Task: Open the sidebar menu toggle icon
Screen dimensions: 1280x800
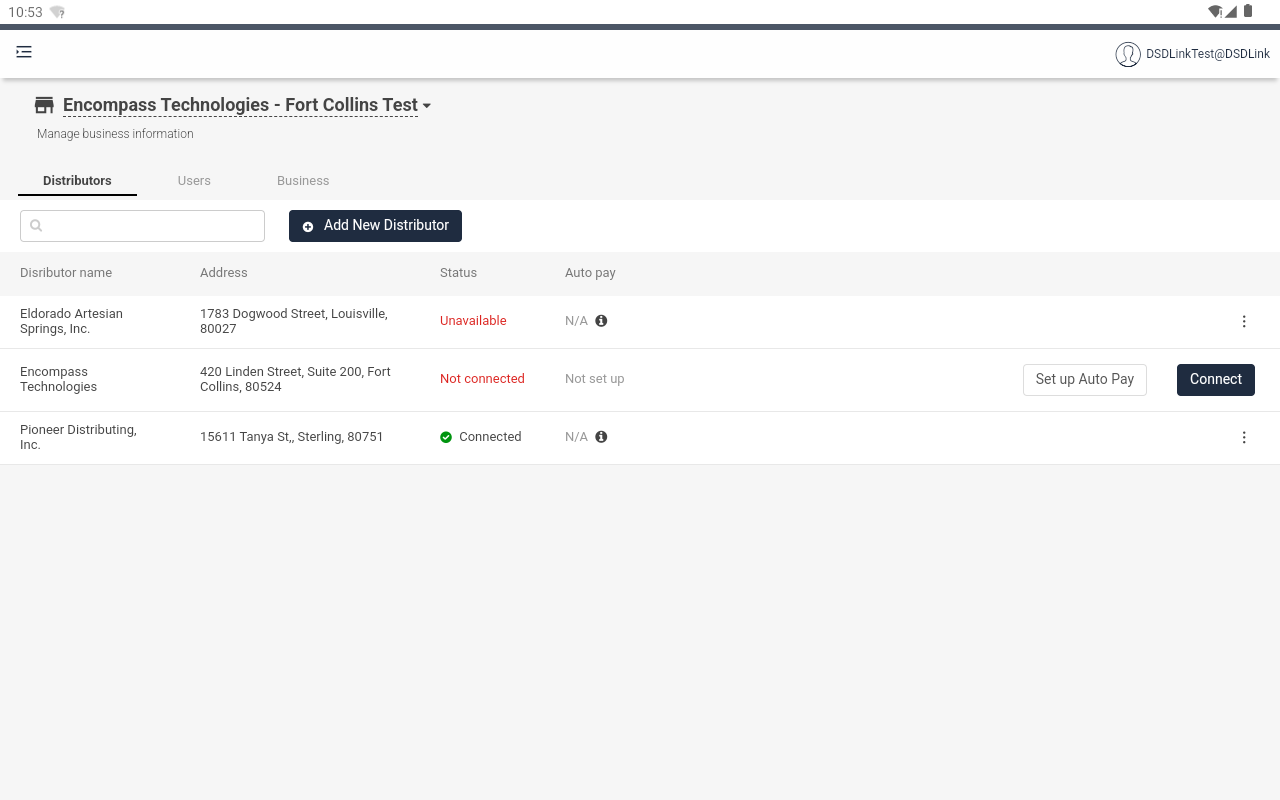Action: click(24, 52)
